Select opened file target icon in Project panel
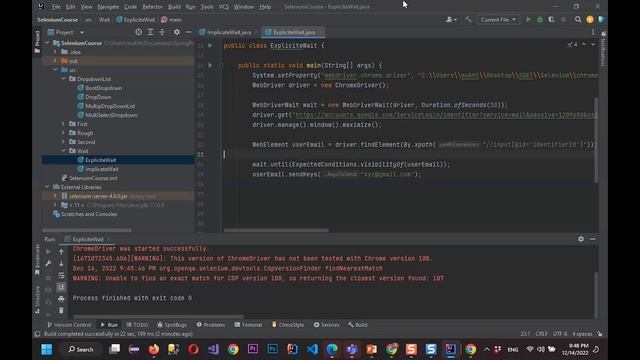This screenshot has width=640, height=360. coord(138,32)
